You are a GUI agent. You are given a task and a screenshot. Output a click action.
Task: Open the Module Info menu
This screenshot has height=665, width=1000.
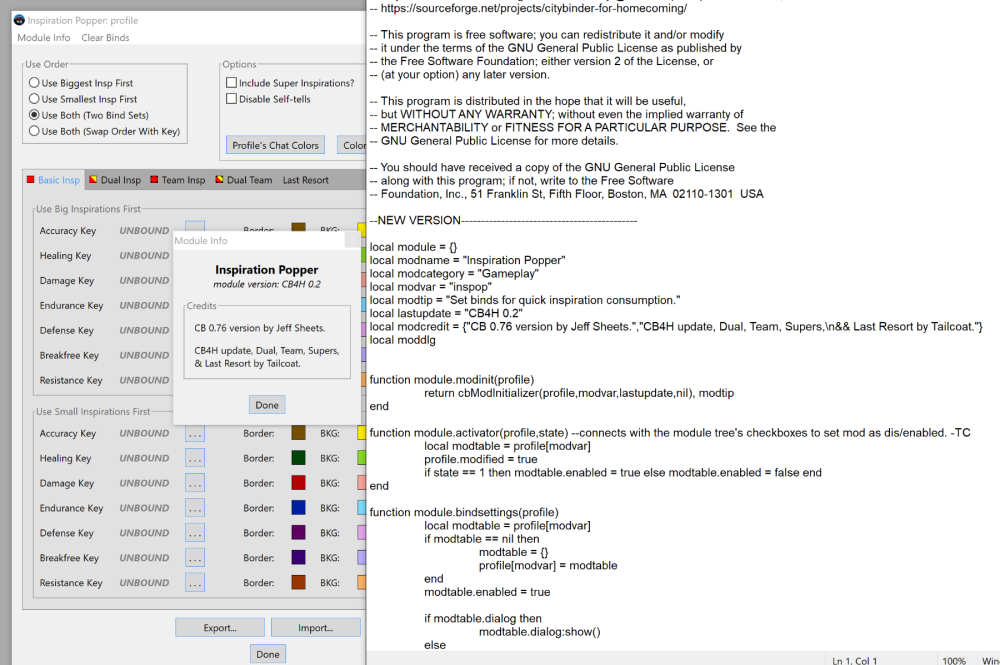pos(43,38)
